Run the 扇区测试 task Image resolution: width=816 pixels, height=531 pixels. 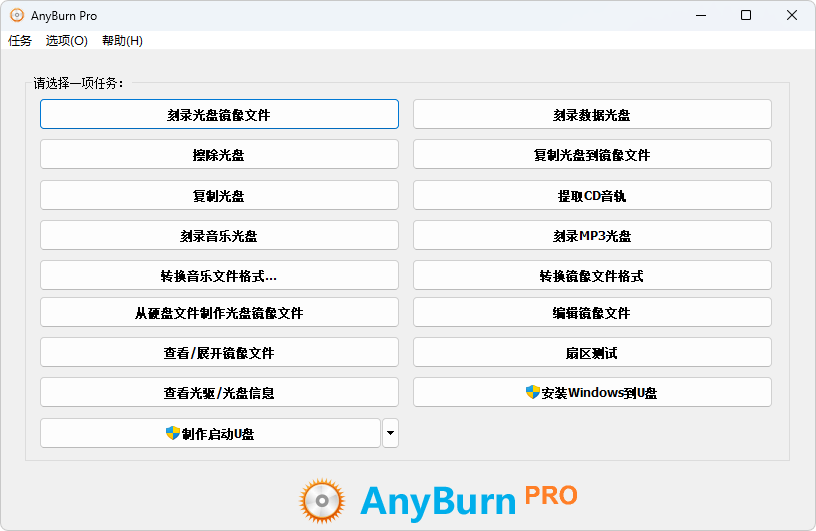592,352
